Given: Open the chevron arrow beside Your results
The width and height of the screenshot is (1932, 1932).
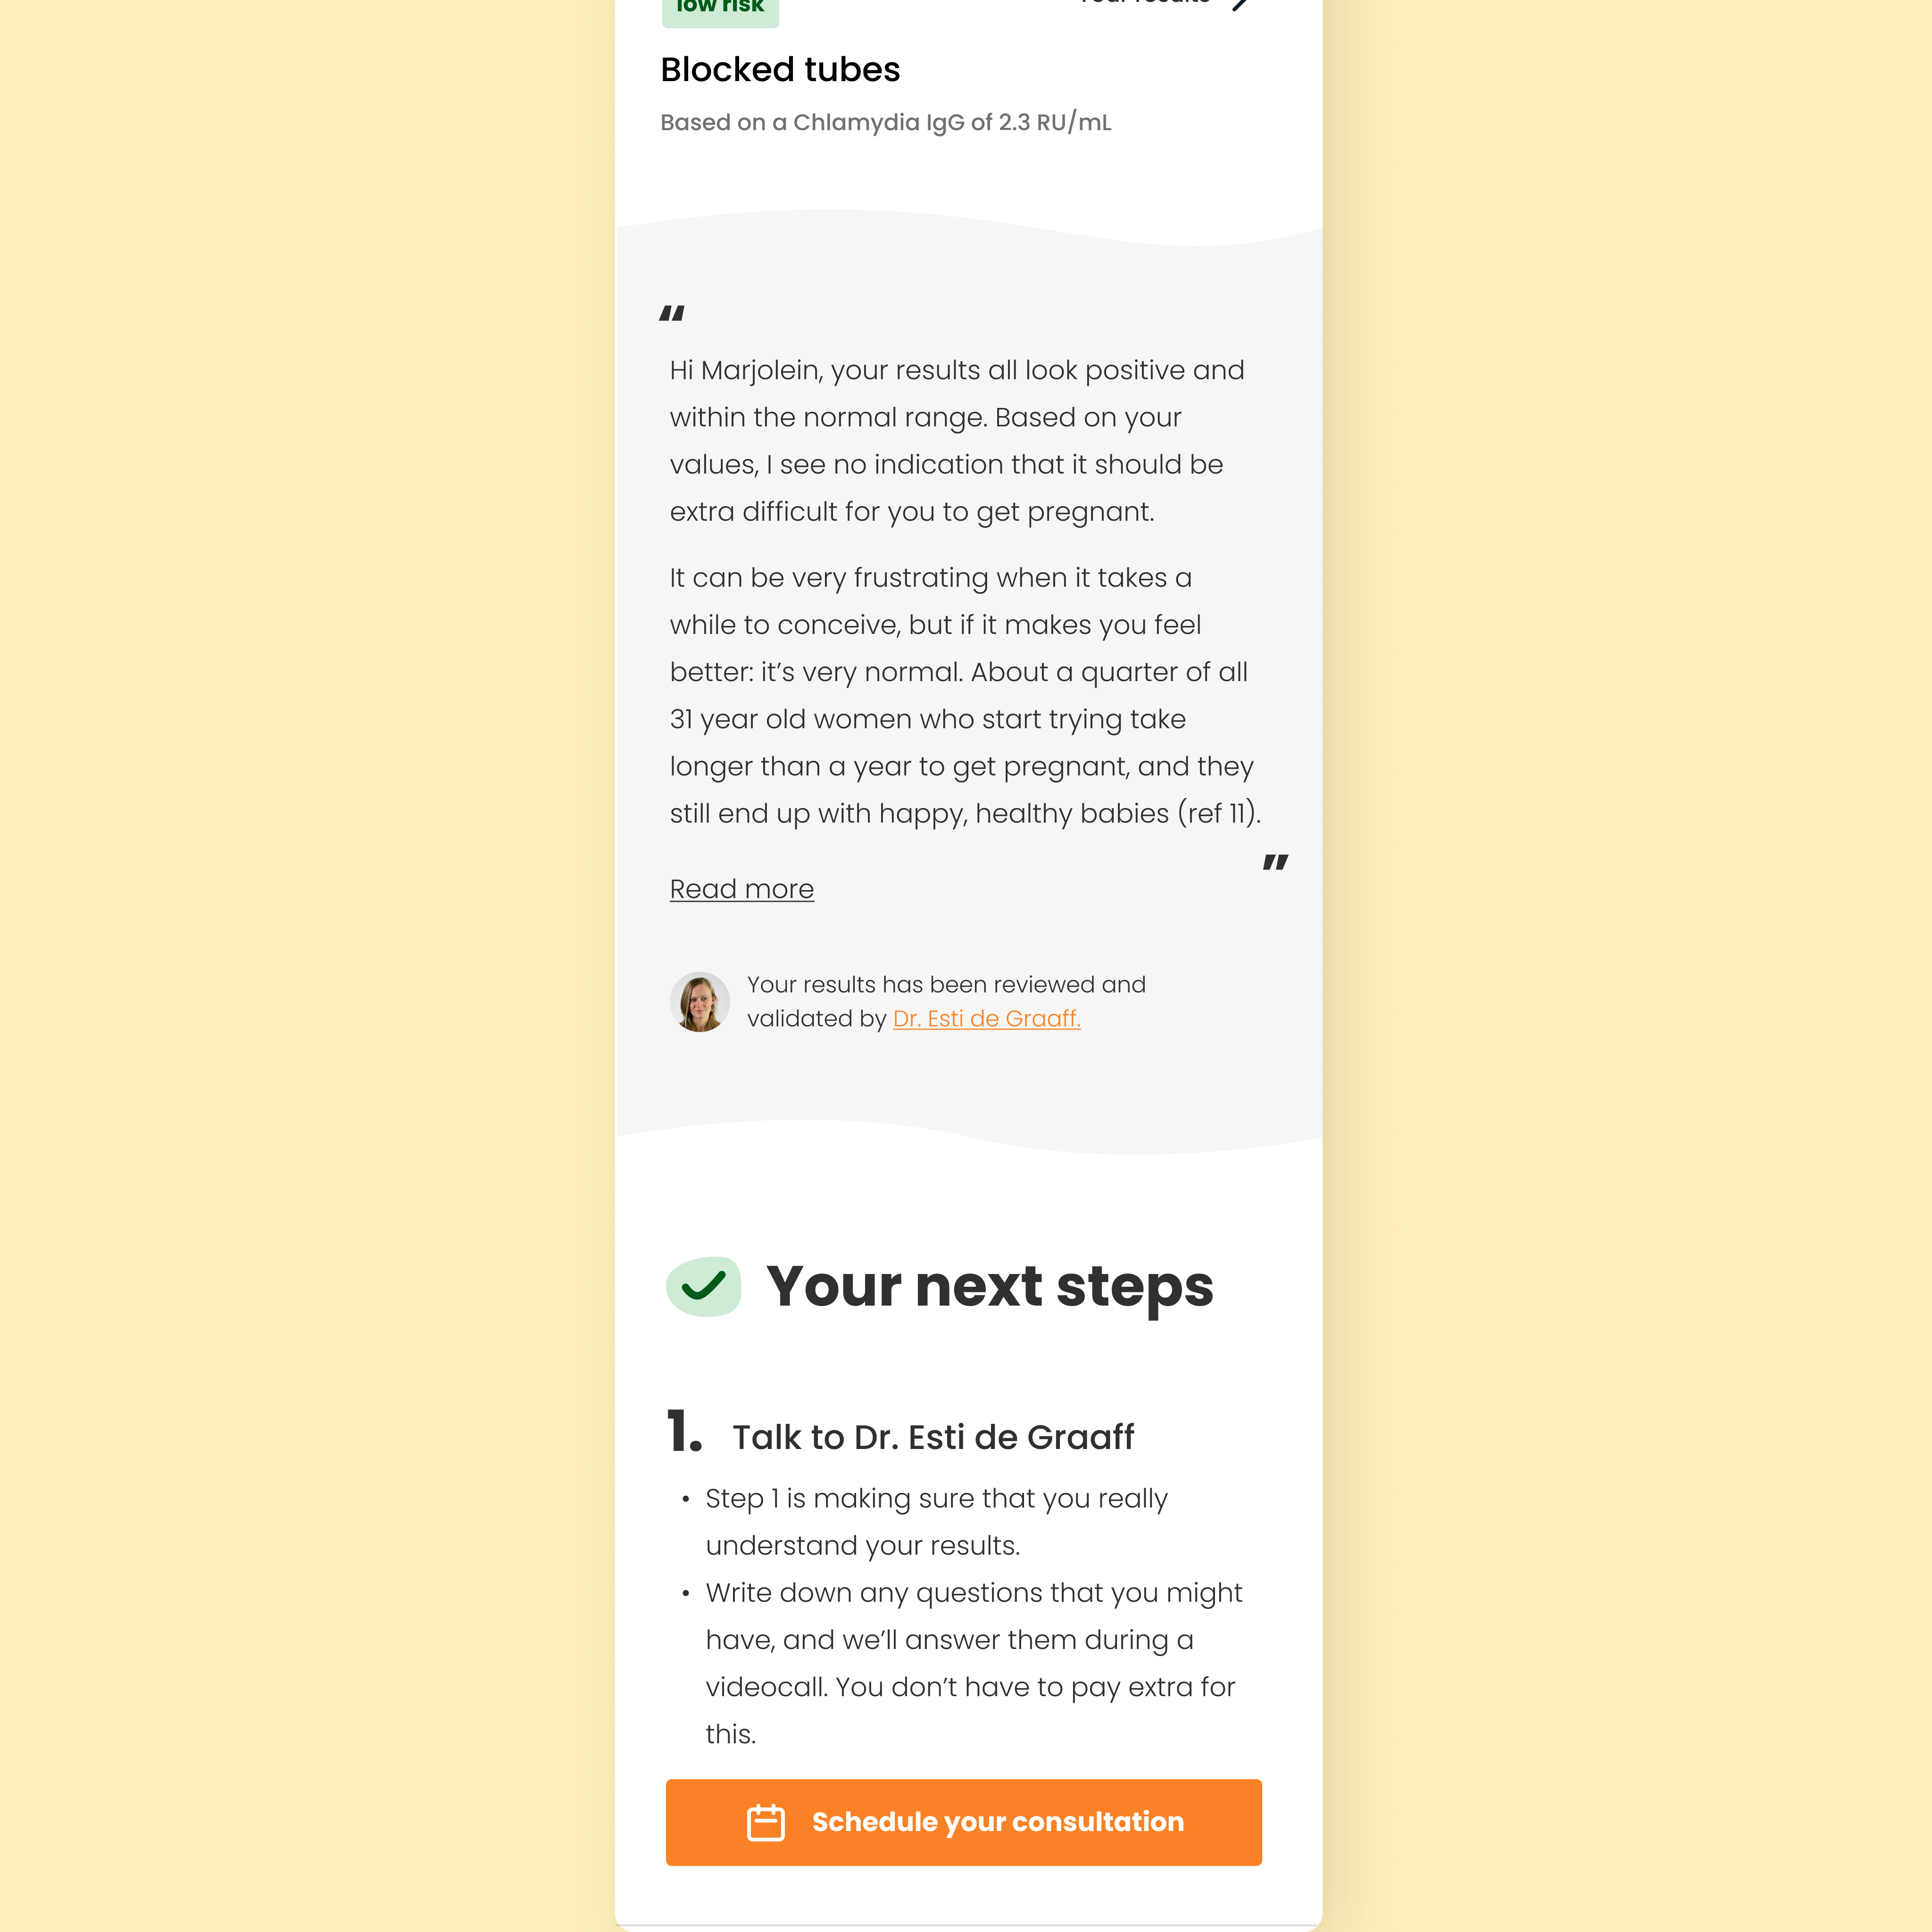Looking at the screenshot, I should (x=1240, y=4).
